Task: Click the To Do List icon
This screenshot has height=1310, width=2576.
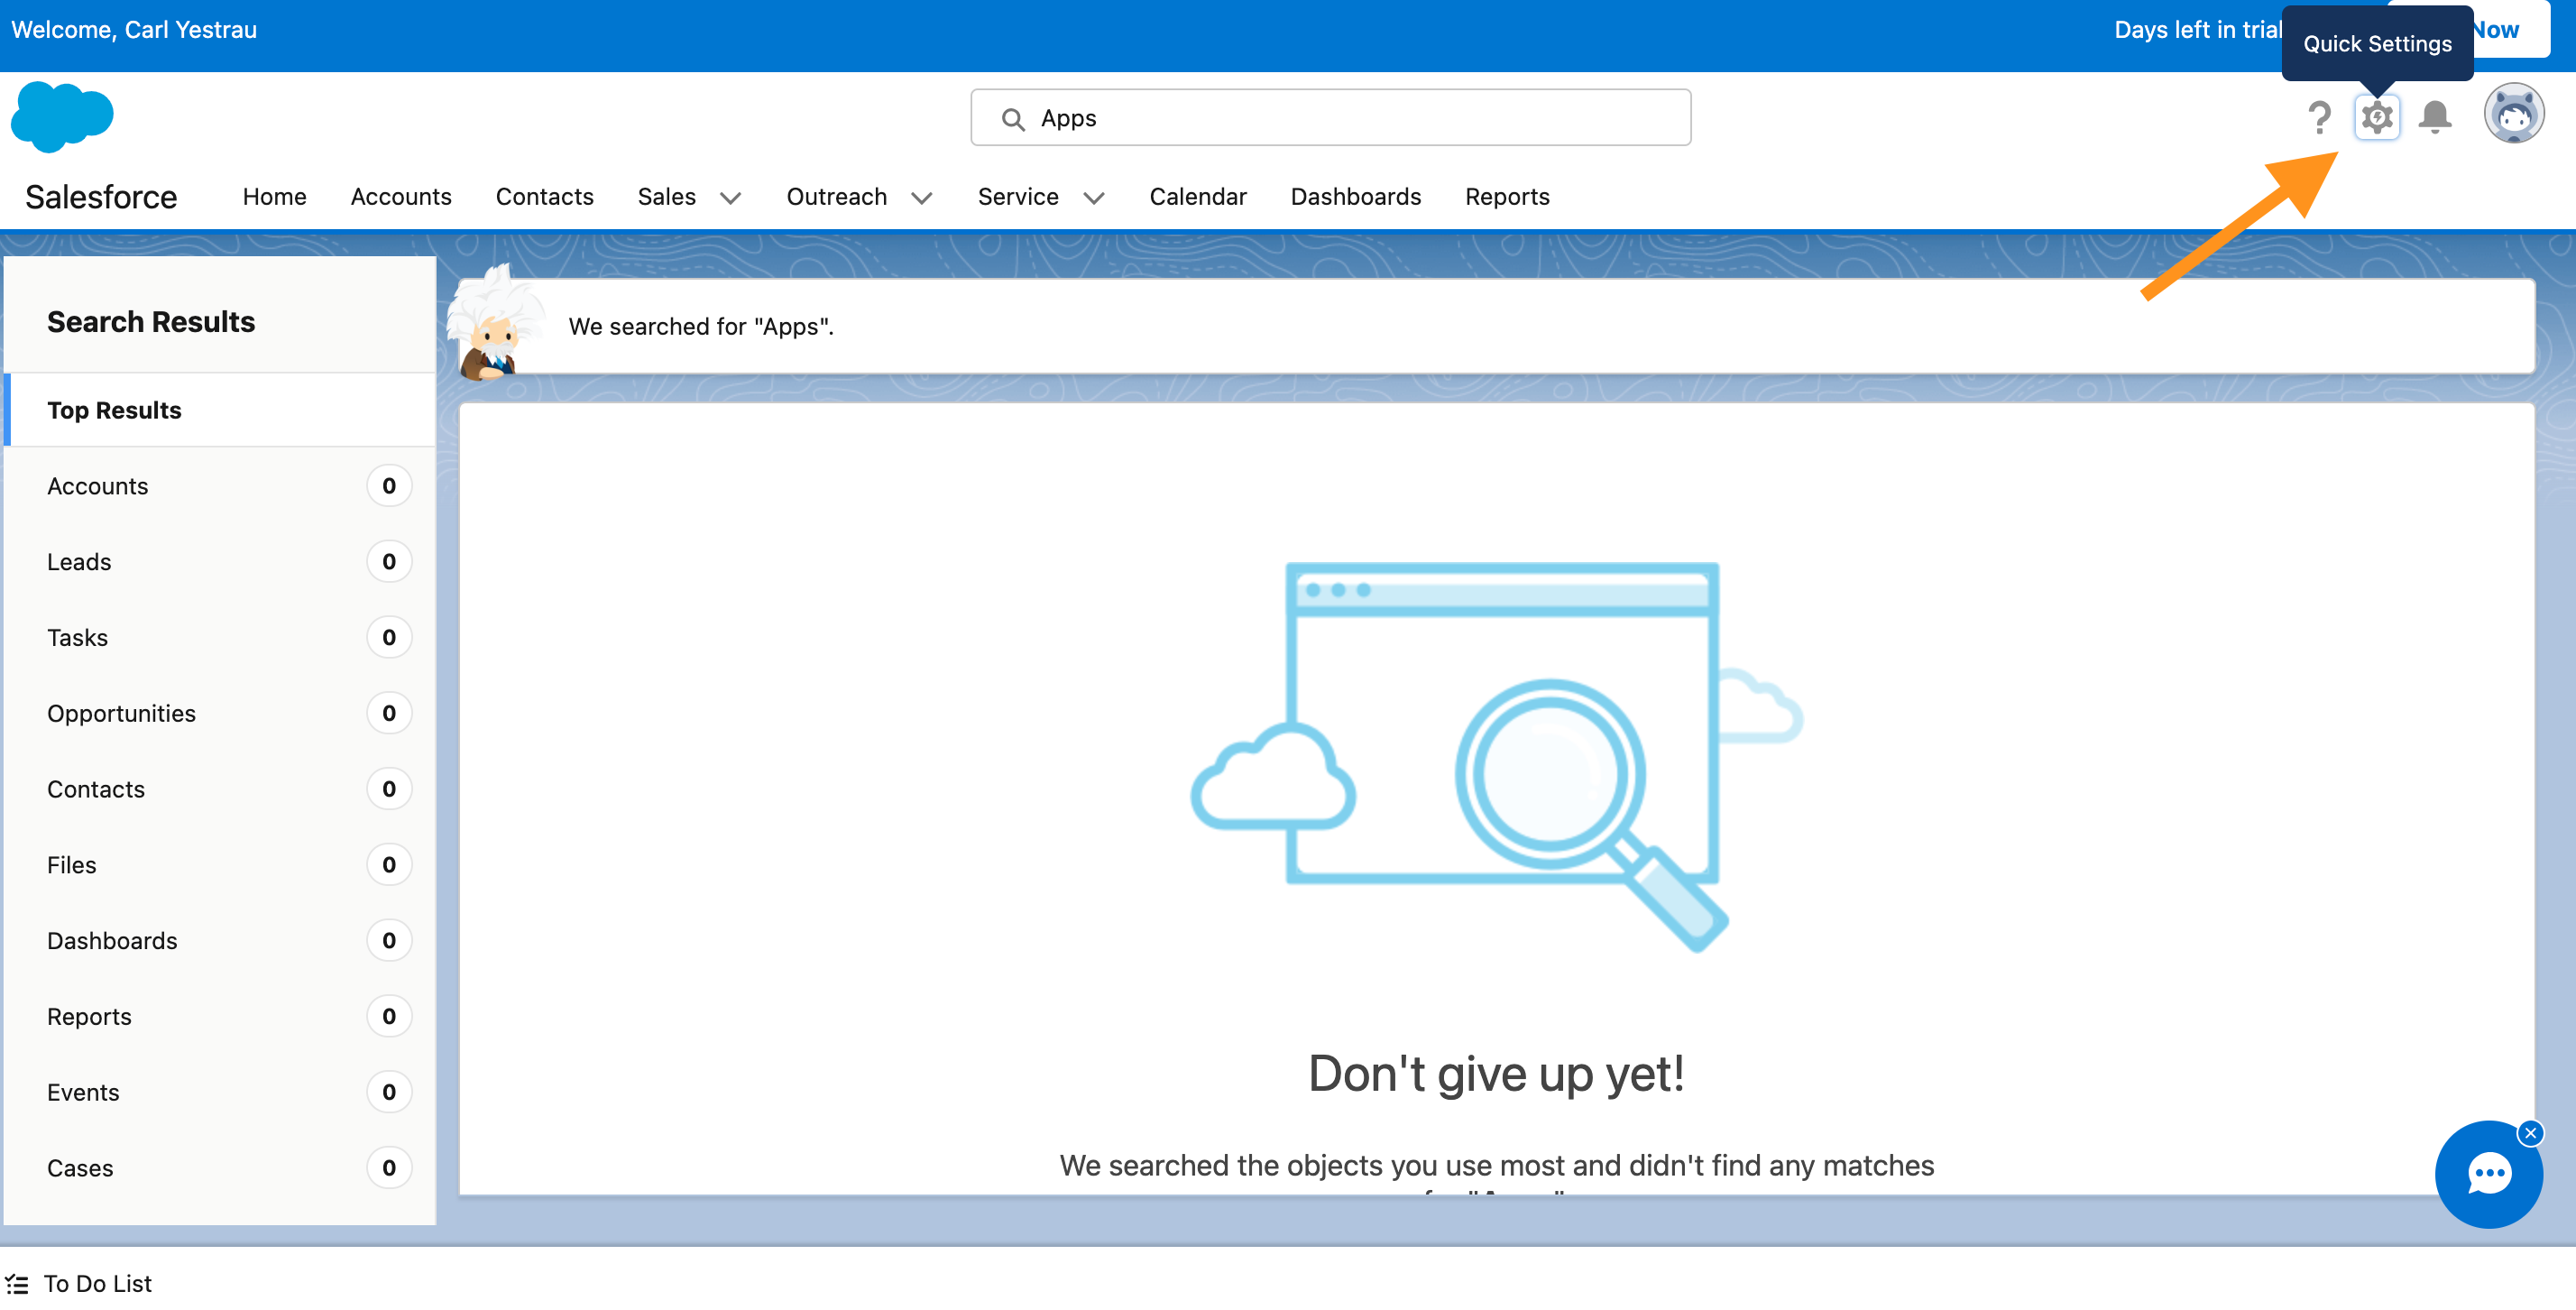Action: (16, 1283)
